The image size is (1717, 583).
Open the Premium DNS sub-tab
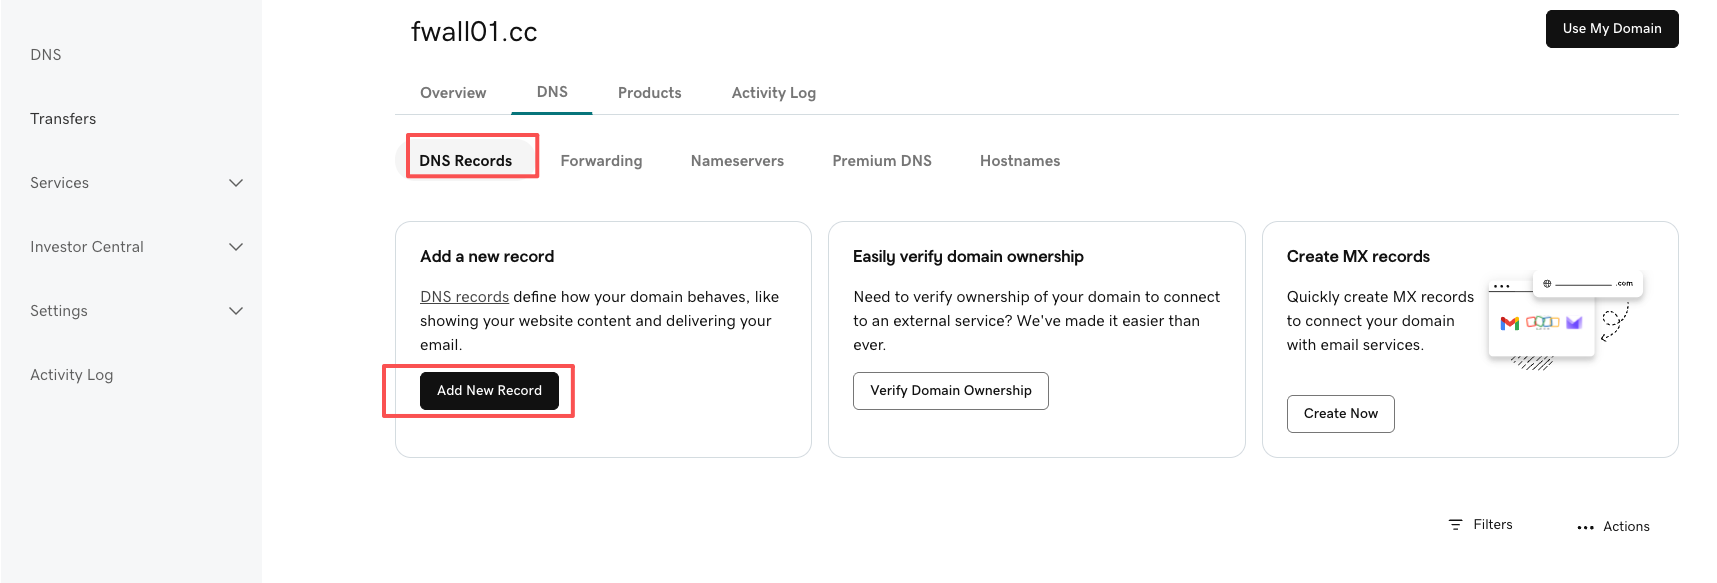click(881, 161)
